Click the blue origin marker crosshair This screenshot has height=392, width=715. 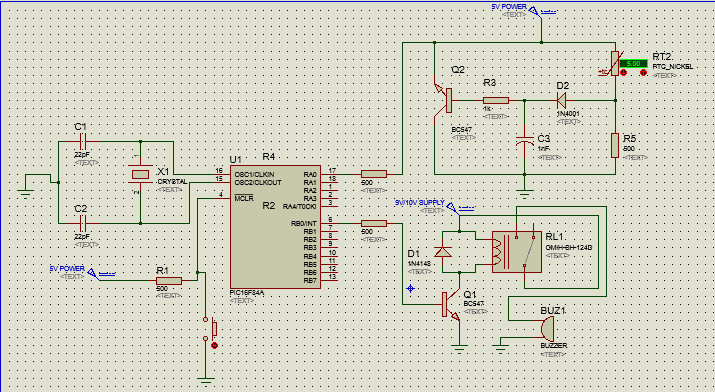[x=410, y=289]
